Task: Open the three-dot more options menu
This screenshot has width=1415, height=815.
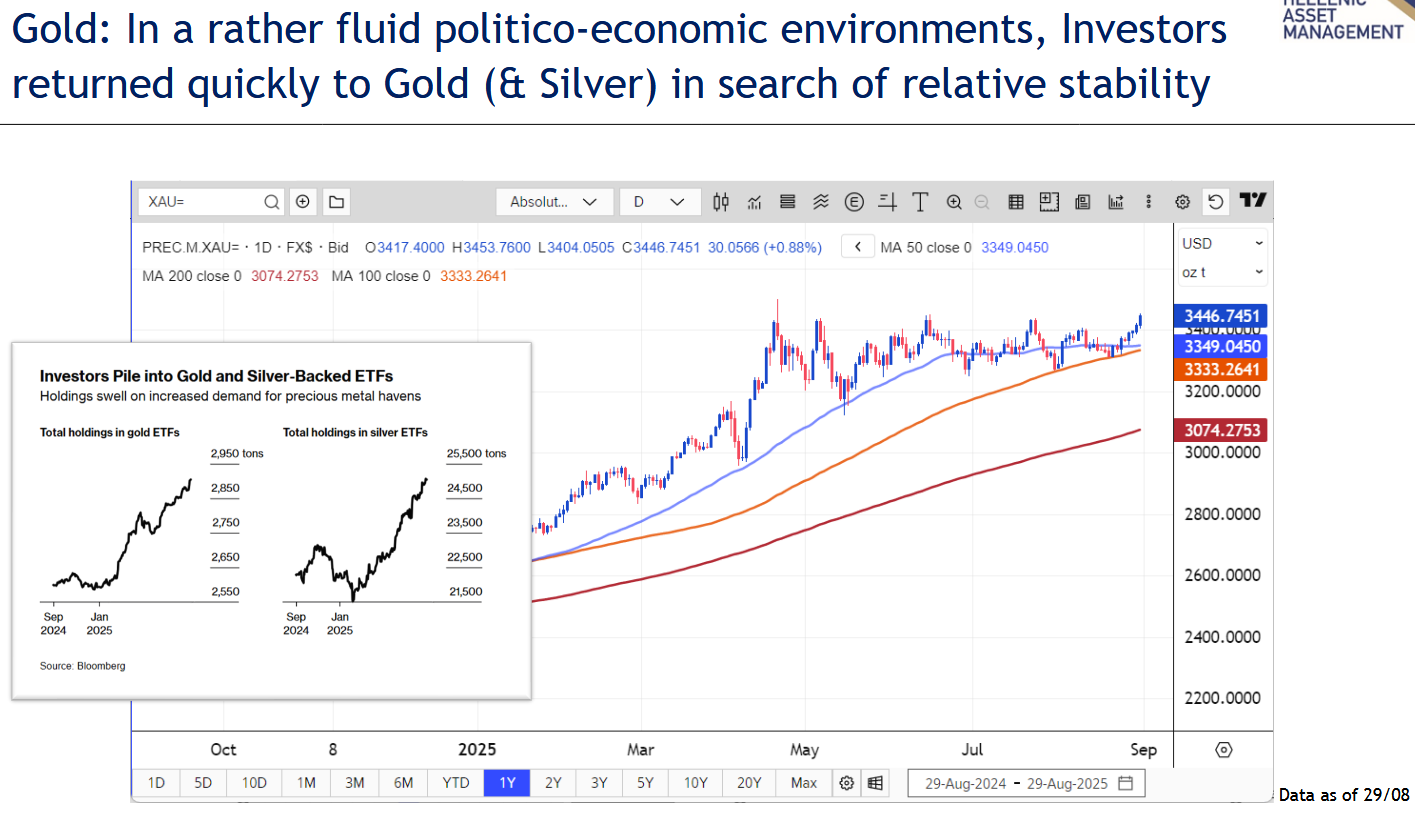Action: (x=1149, y=202)
